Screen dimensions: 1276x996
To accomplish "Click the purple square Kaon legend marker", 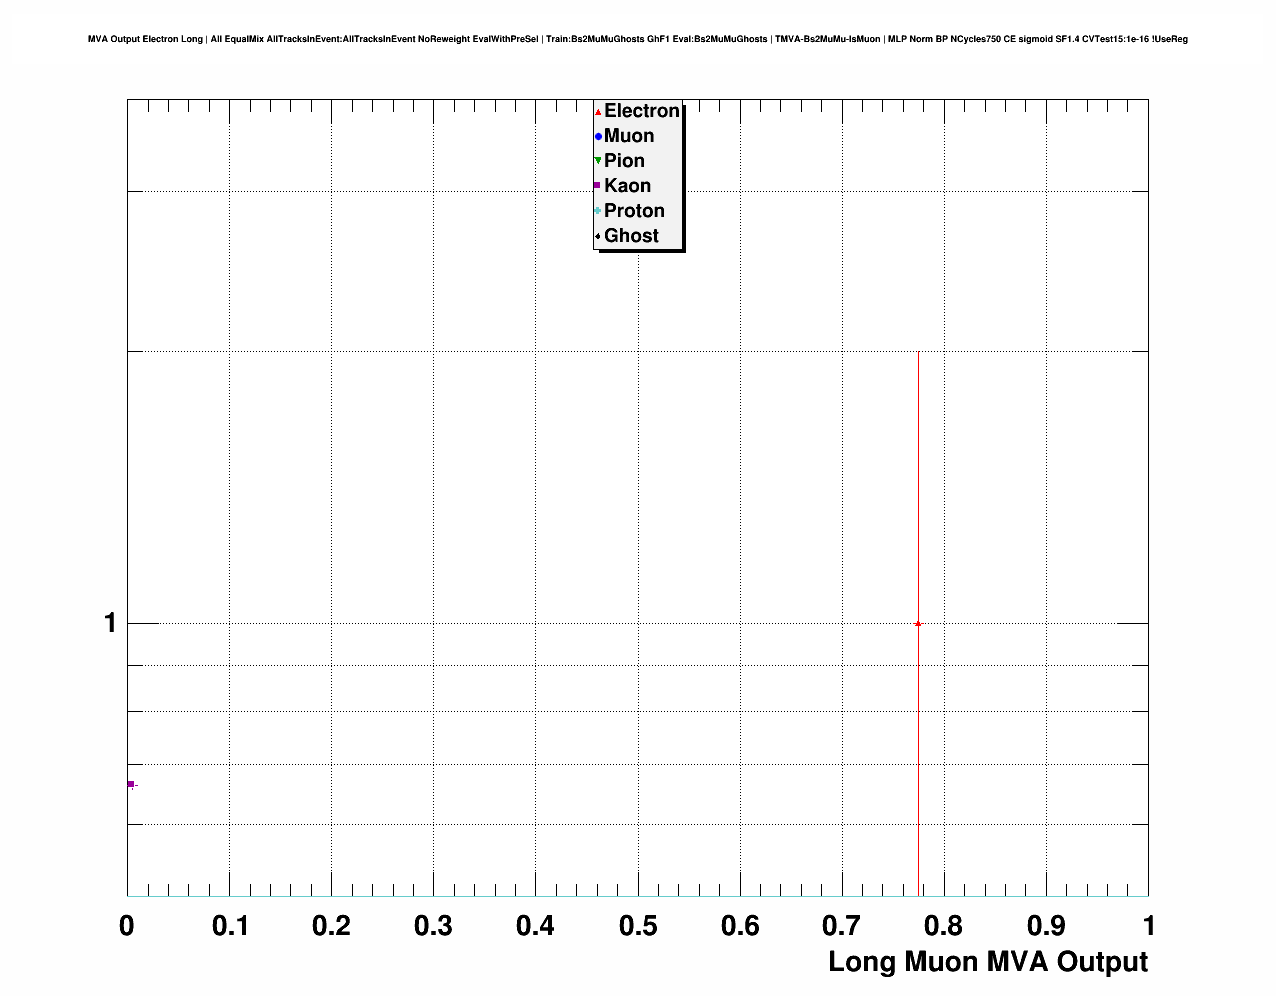I will coord(598,186).
